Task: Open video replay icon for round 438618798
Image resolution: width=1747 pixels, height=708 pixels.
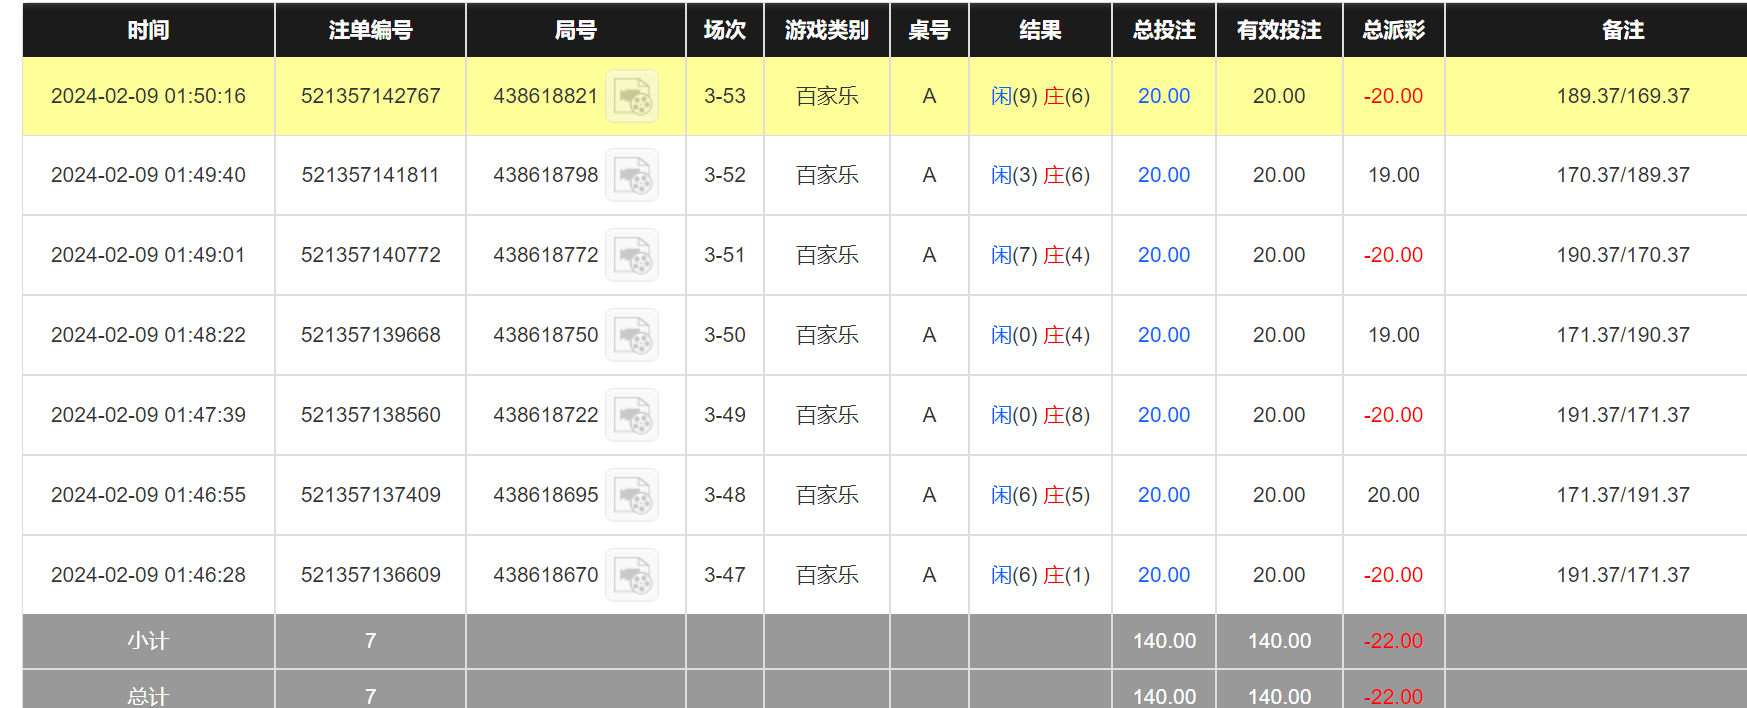Action: click(632, 176)
